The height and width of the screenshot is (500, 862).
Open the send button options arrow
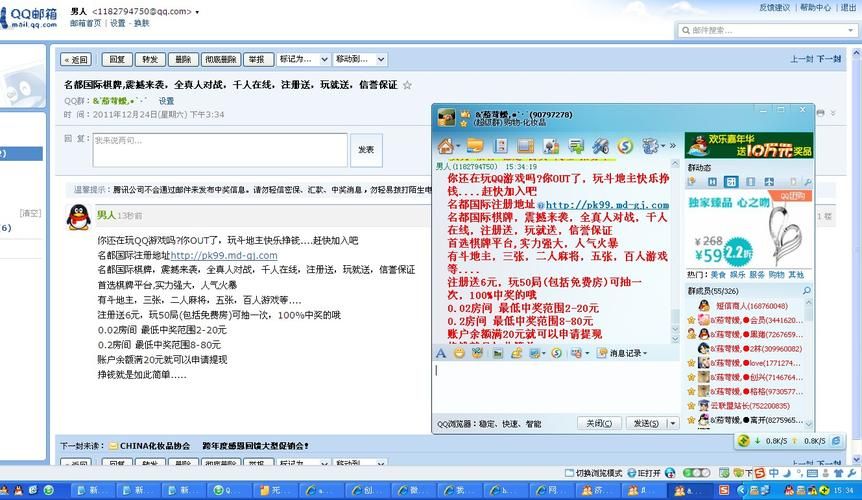pyautogui.click(x=671, y=424)
